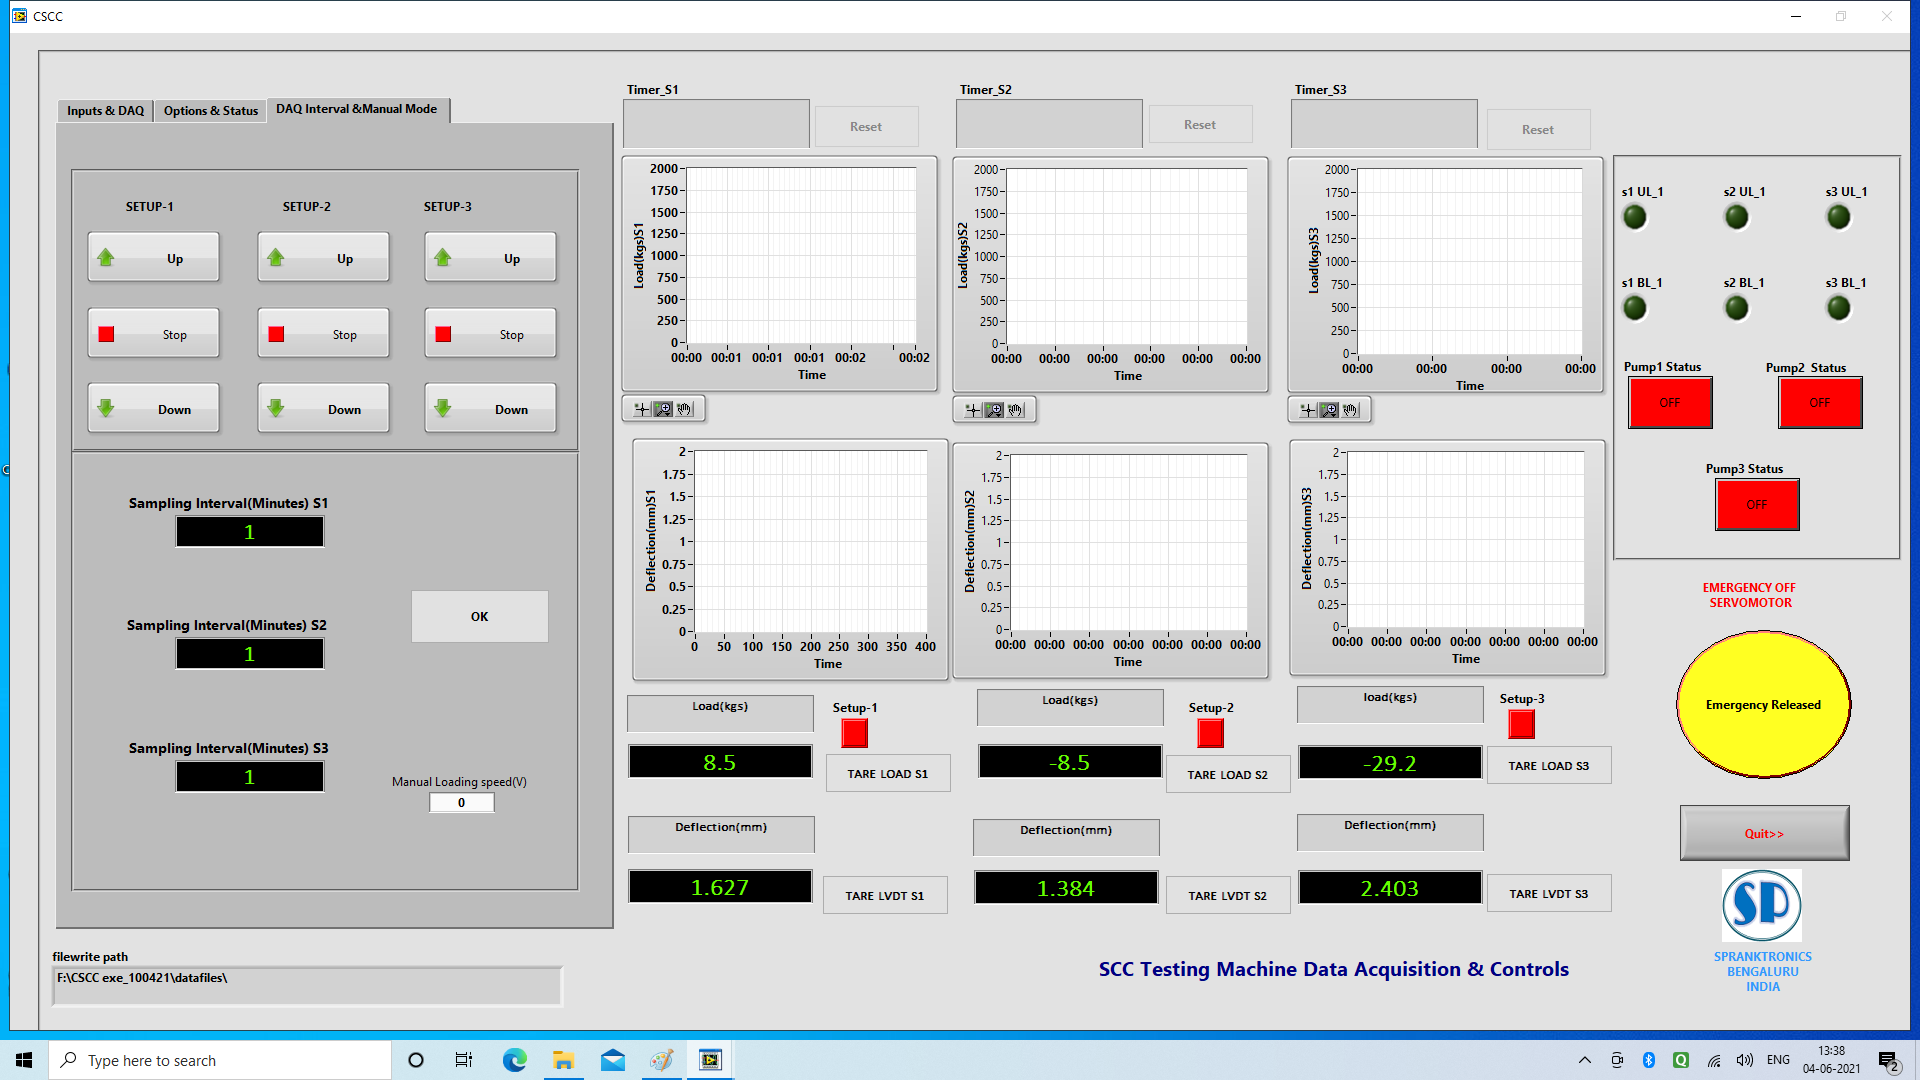
Task: Open the Options & Status tab
Action: tap(210, 111)
